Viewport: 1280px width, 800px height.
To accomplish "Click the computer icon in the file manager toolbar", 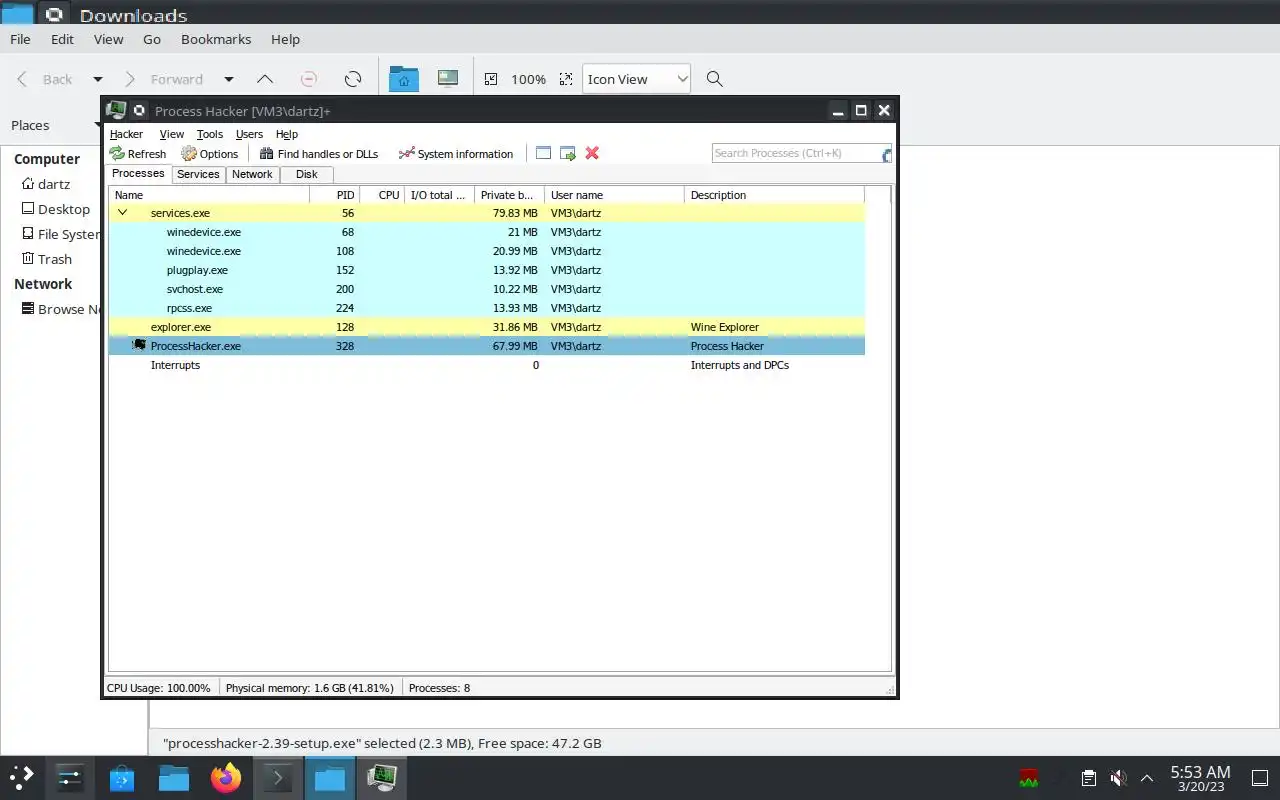I will [x=448, y=79].
